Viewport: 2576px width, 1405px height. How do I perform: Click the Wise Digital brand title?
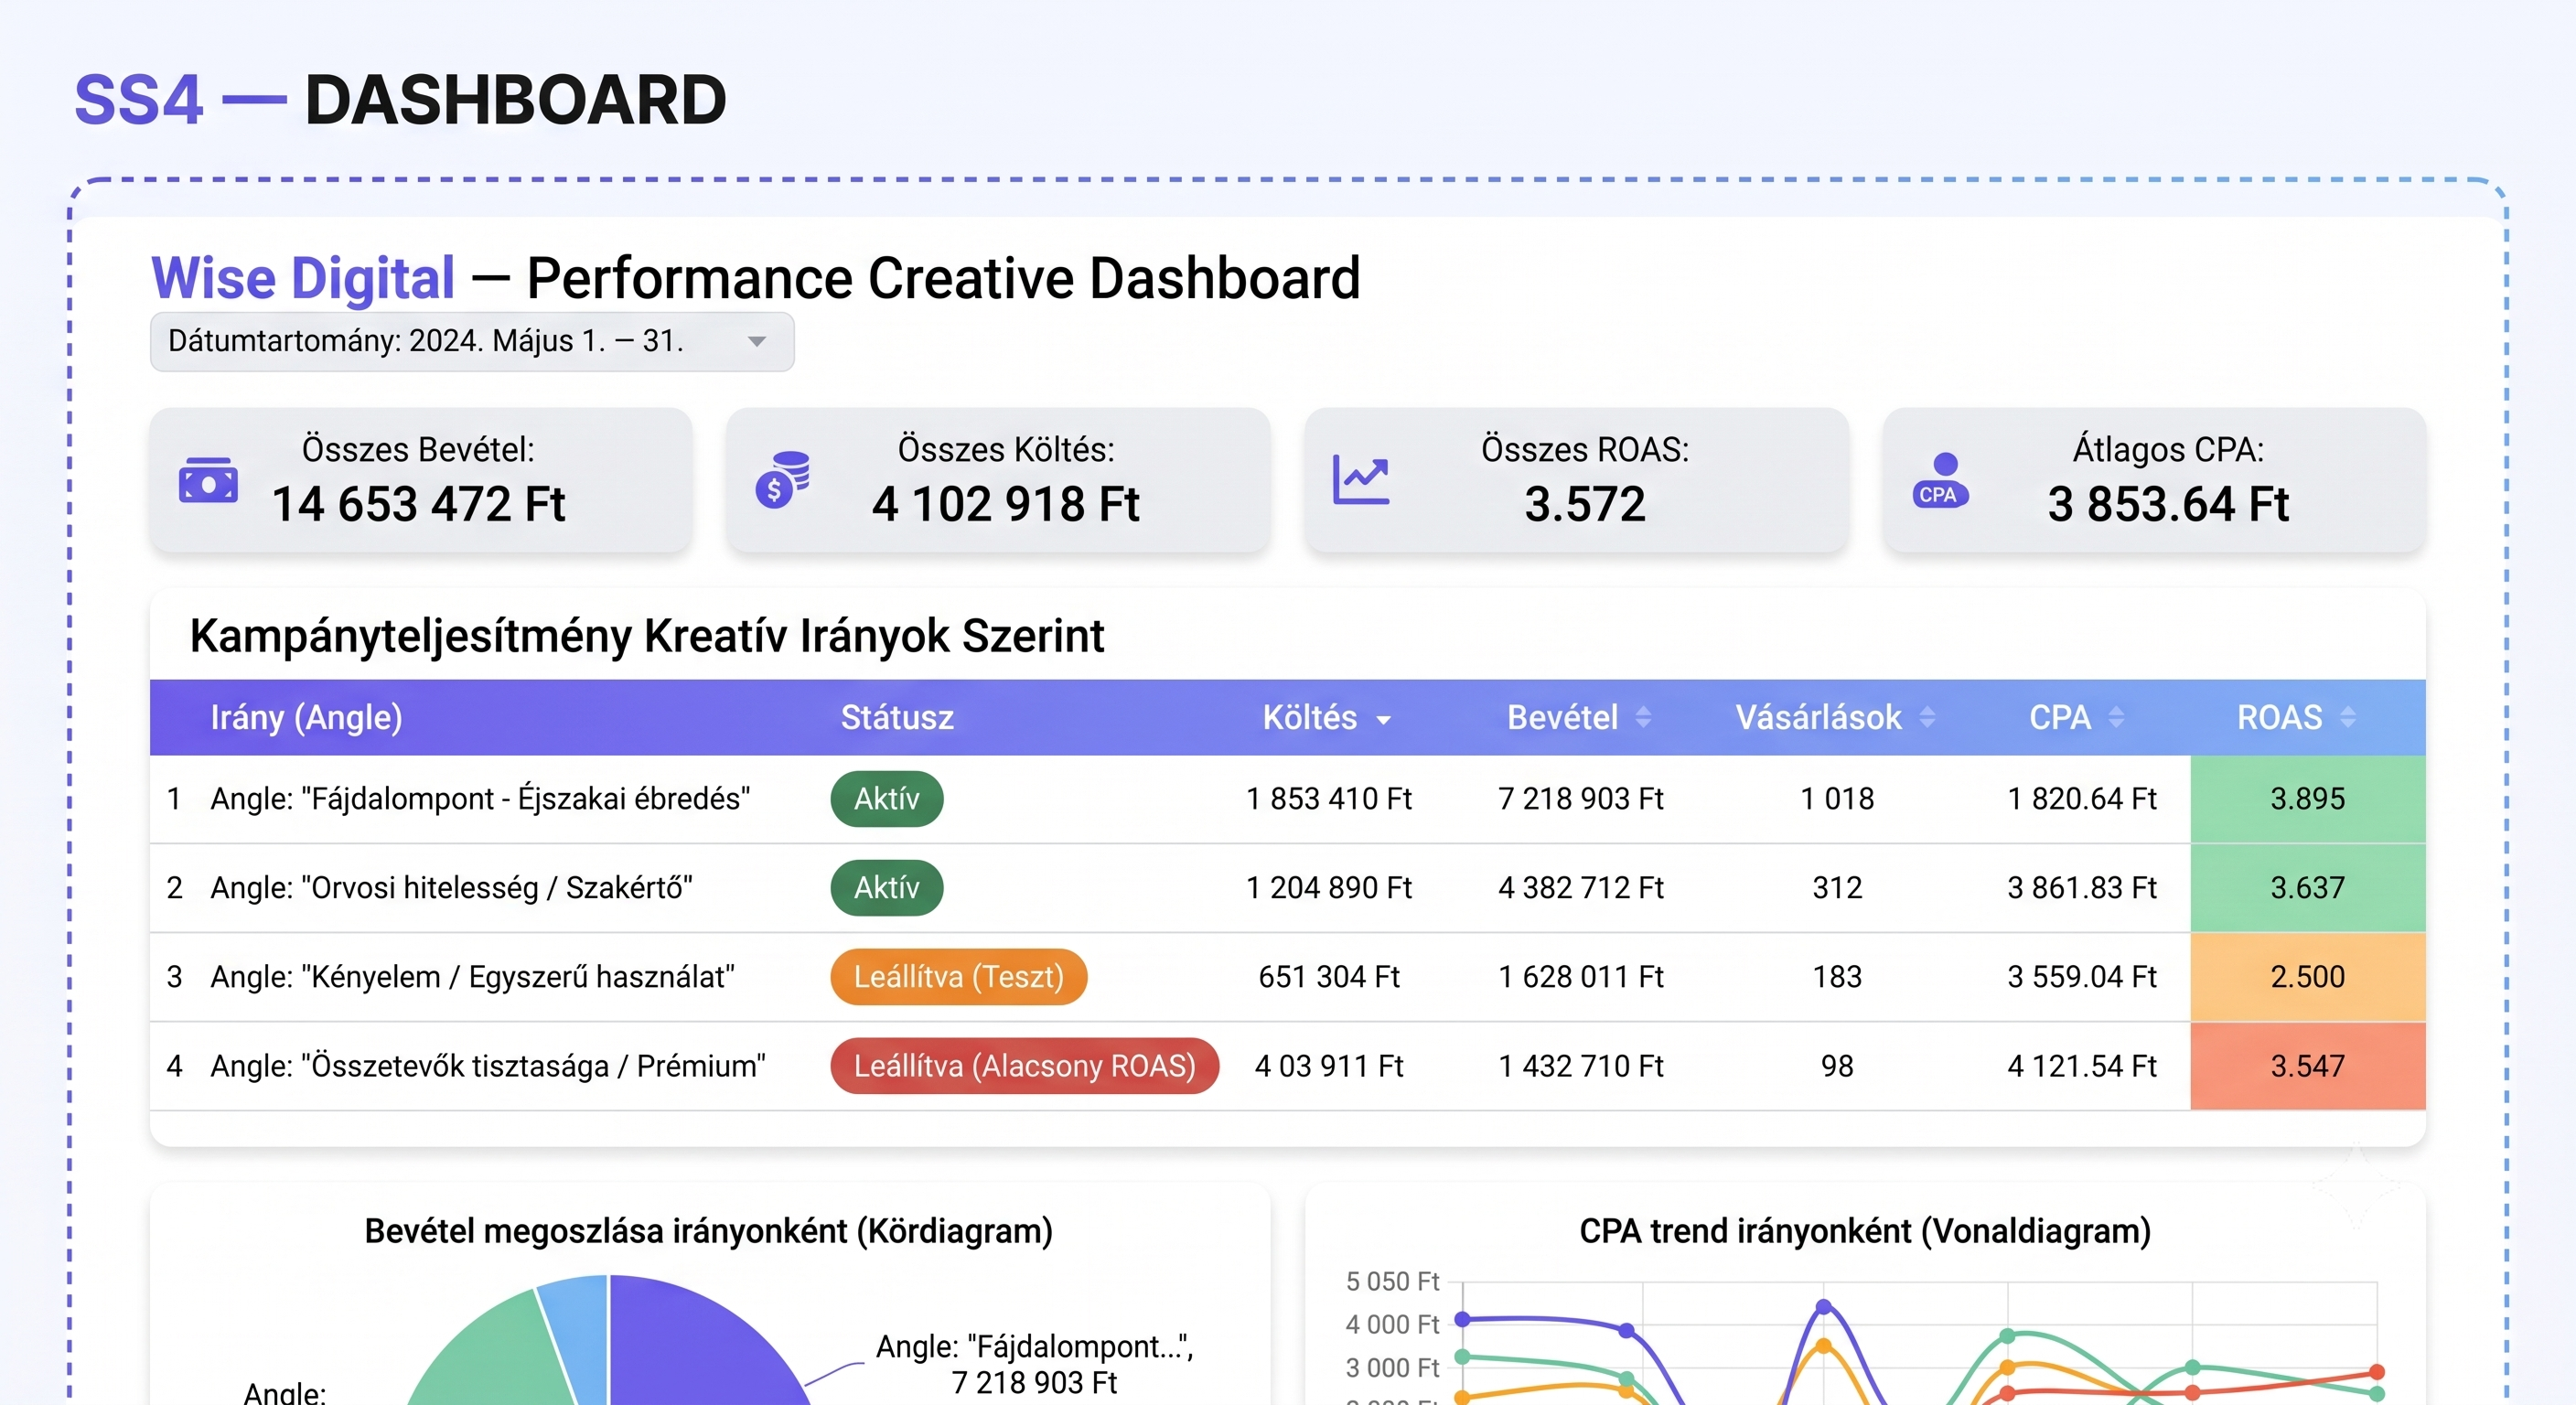click(x=303, y=278)
